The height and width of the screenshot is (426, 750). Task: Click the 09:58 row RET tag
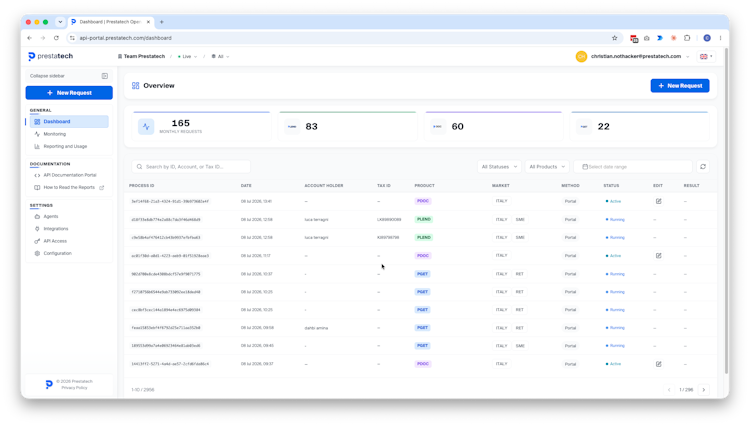tap(519, 328)
